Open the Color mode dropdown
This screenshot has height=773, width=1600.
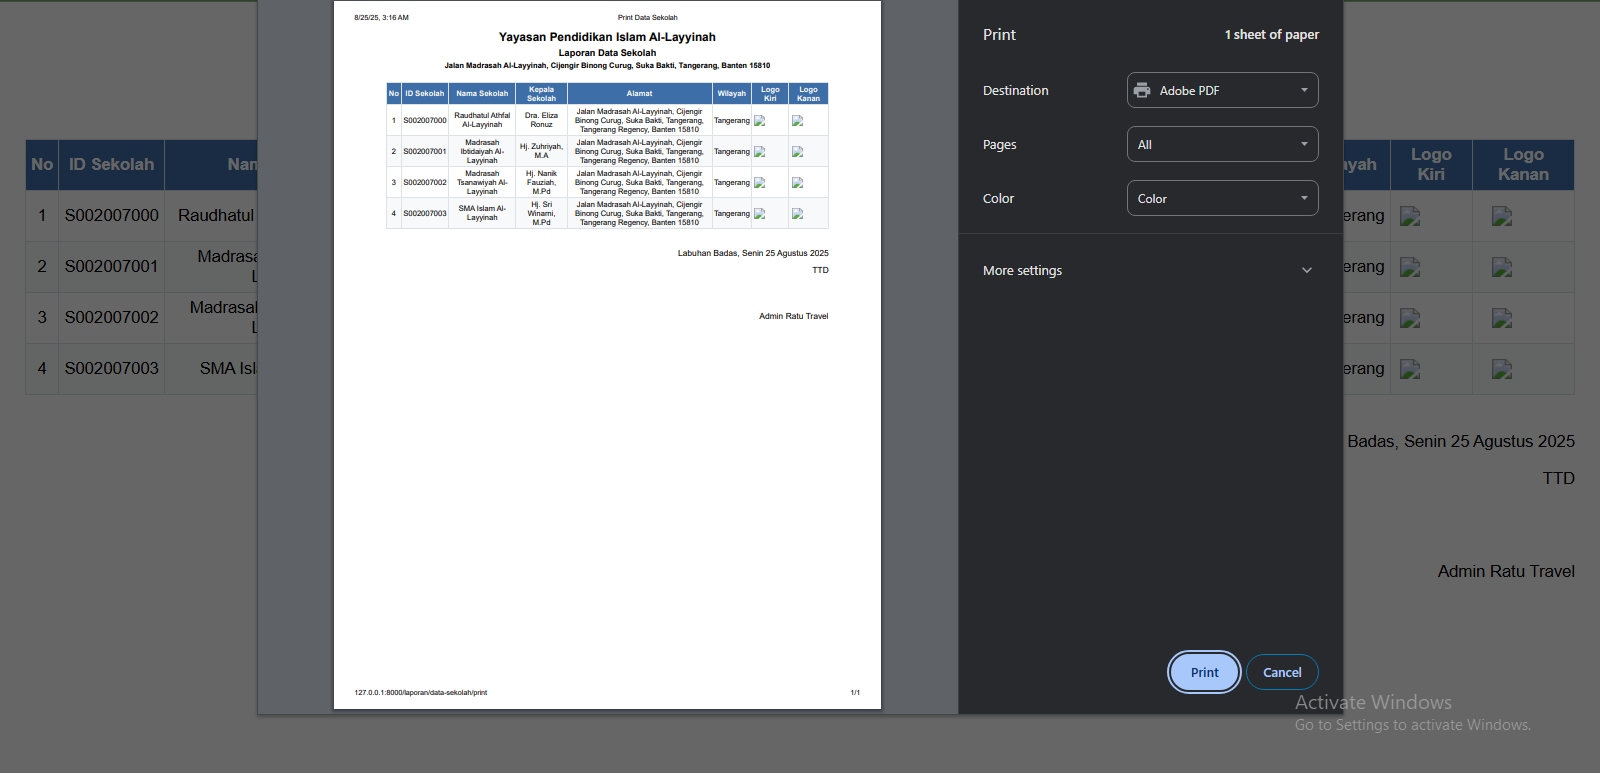(x=1222, y=198)
